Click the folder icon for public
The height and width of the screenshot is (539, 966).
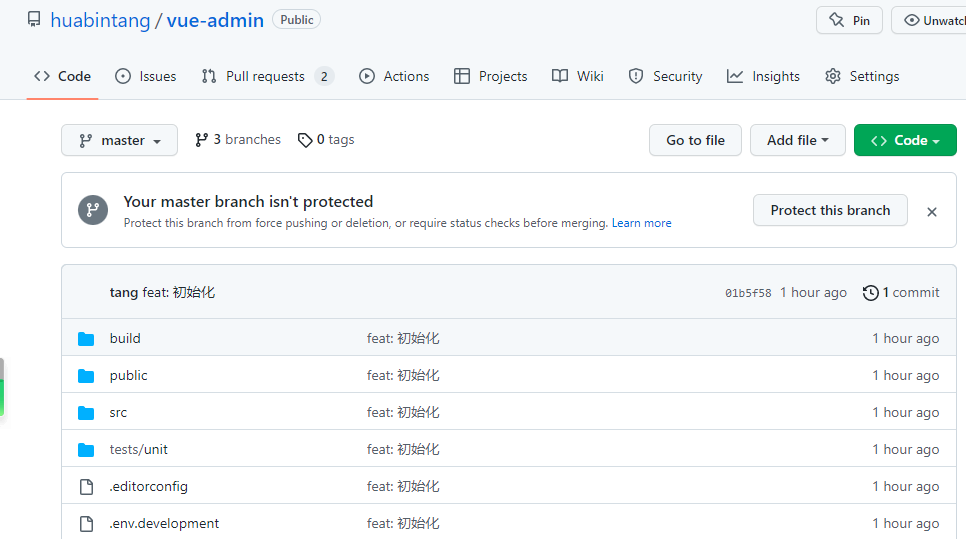(86, 375)
